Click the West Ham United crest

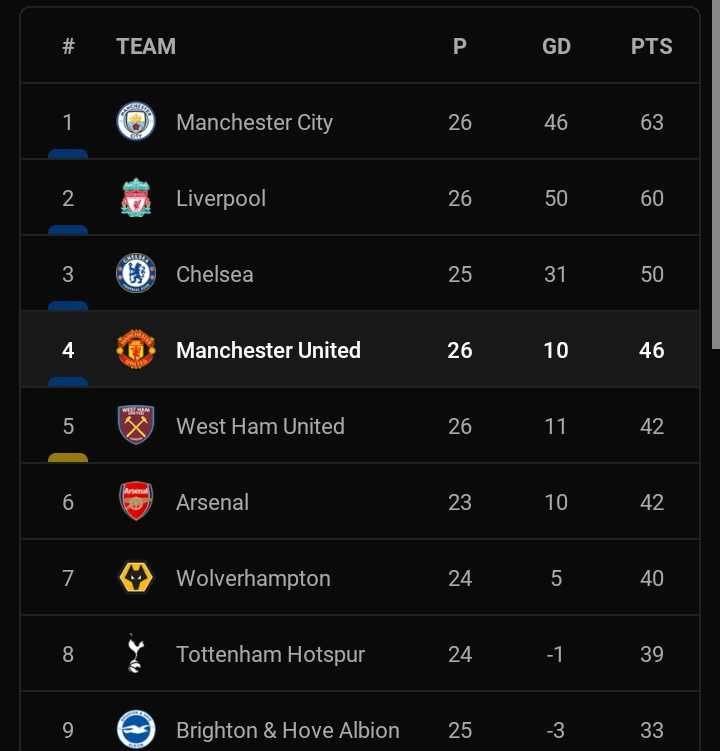136,425
